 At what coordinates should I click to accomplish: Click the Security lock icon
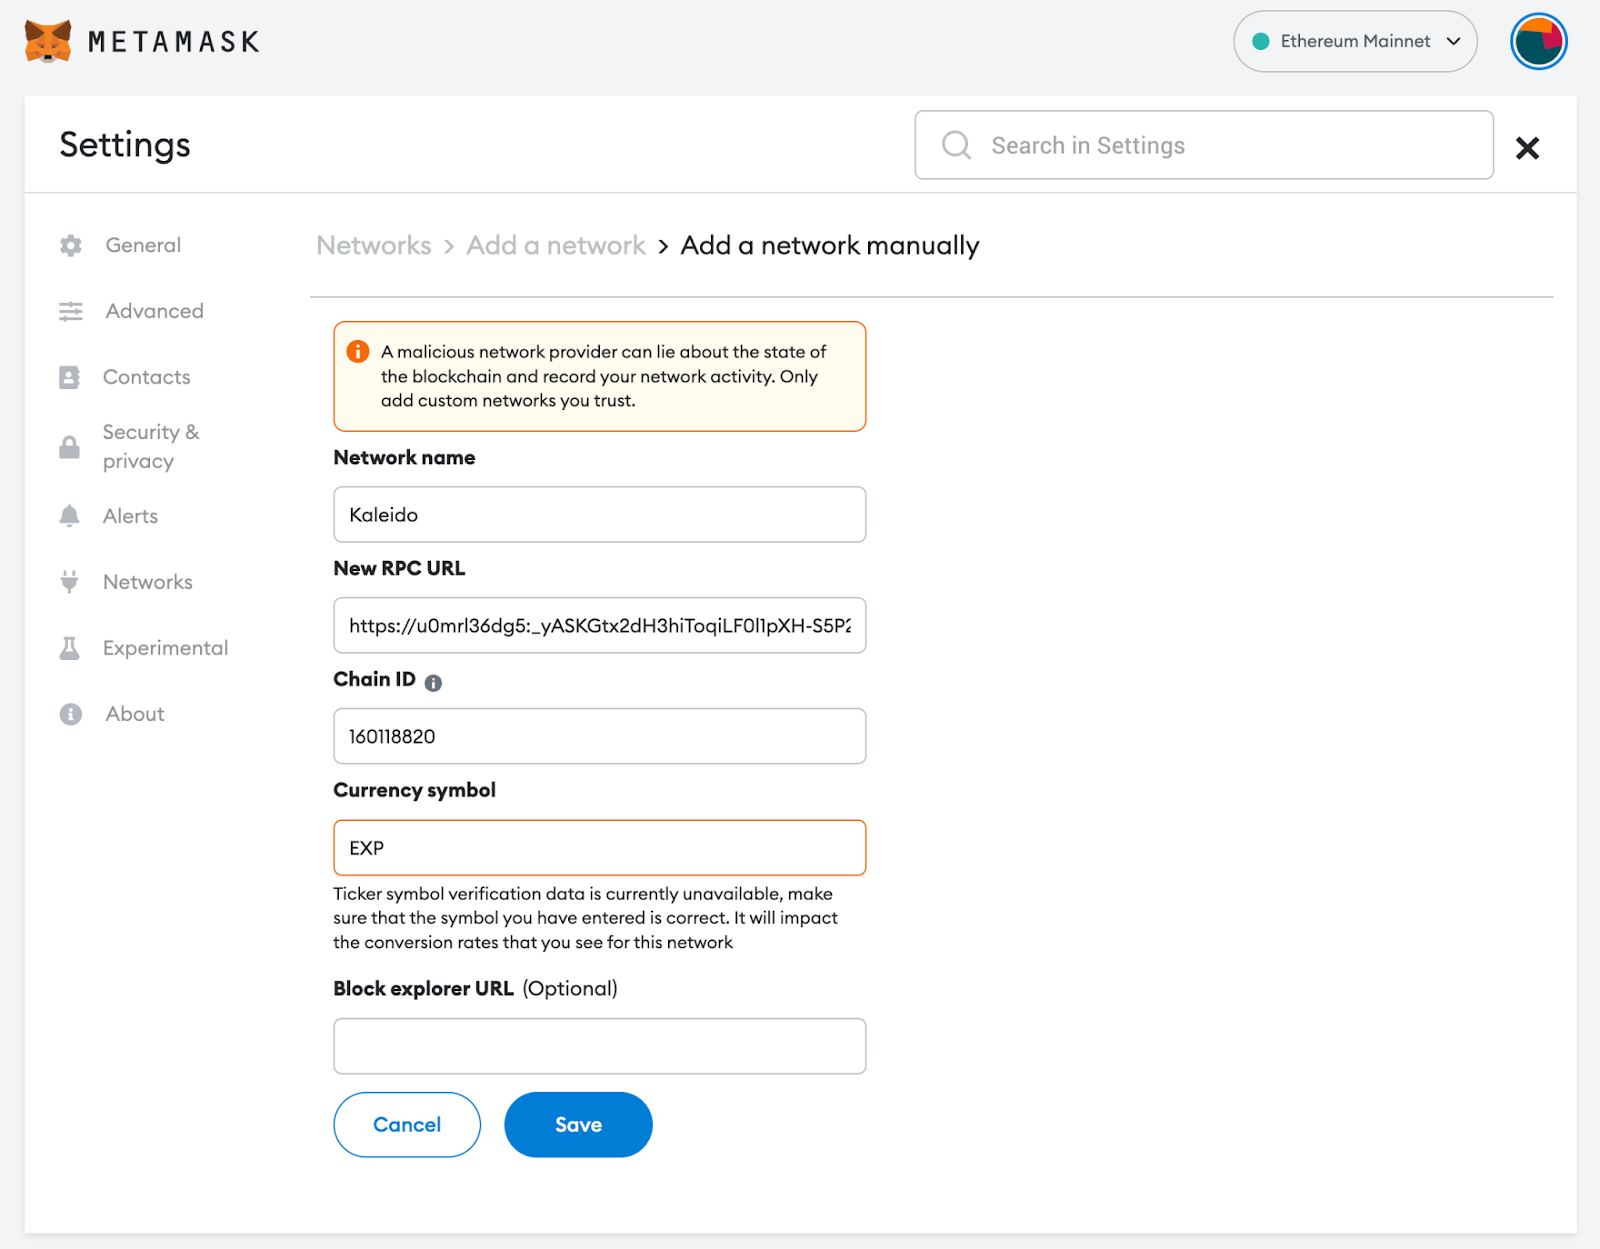click(x=69, y=447)
